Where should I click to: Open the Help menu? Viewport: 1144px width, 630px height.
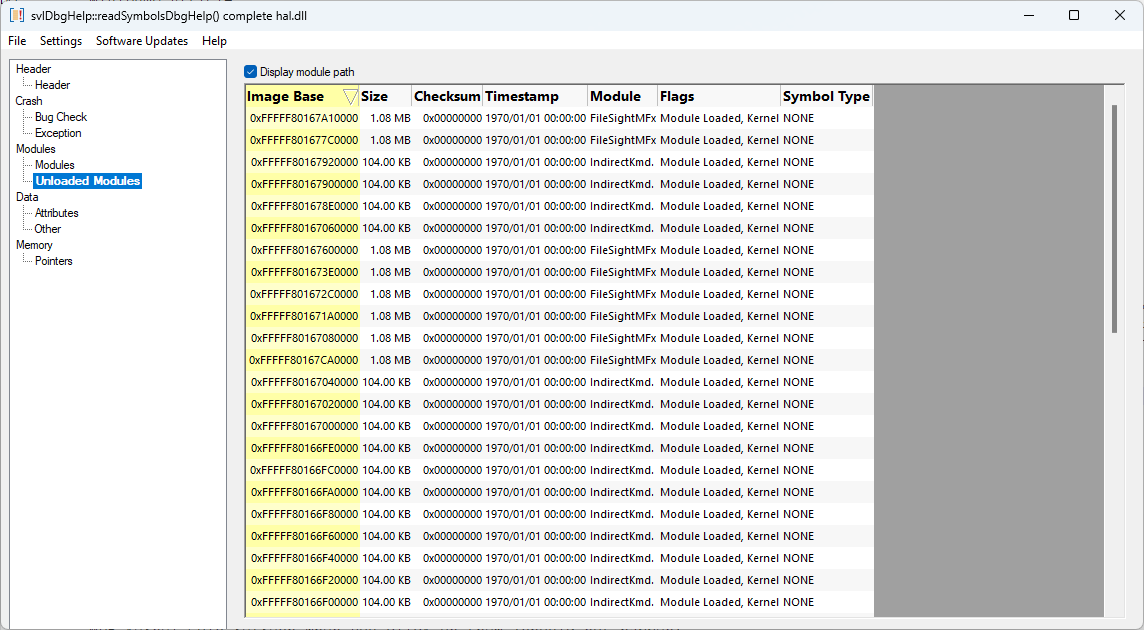(x=214, y=41)
